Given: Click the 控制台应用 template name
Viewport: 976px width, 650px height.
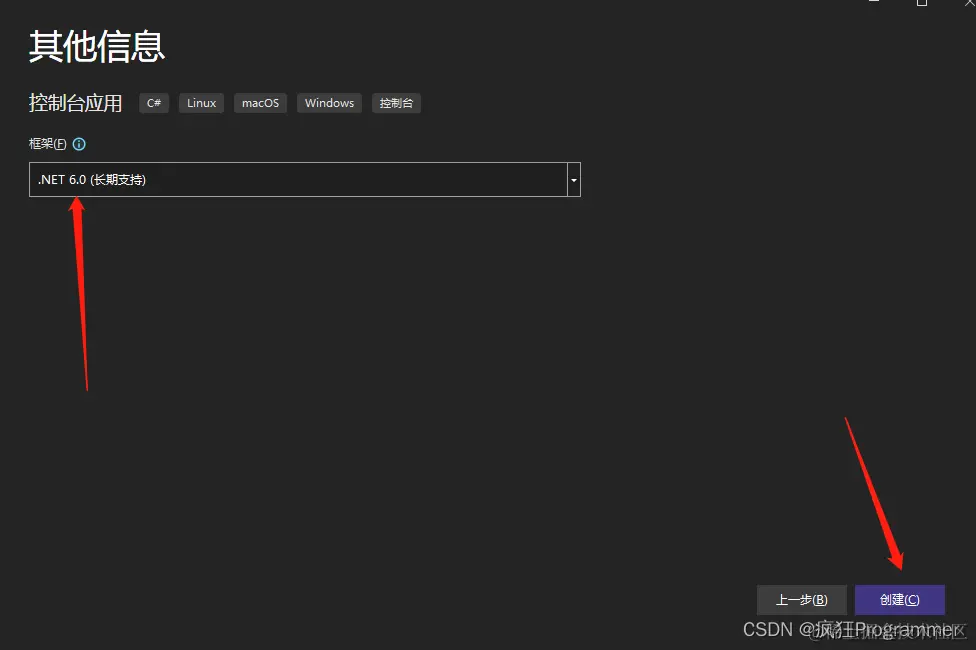Looking at the screenshot, I should click(x=75, y=103).
